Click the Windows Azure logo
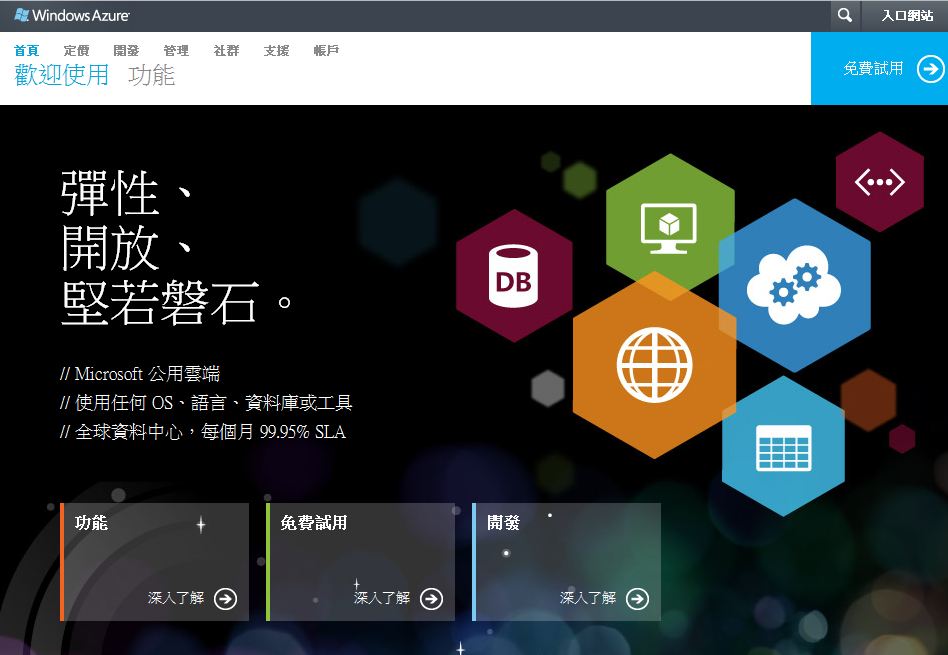This screenshot has width=948, height=655. pos(71,15)
